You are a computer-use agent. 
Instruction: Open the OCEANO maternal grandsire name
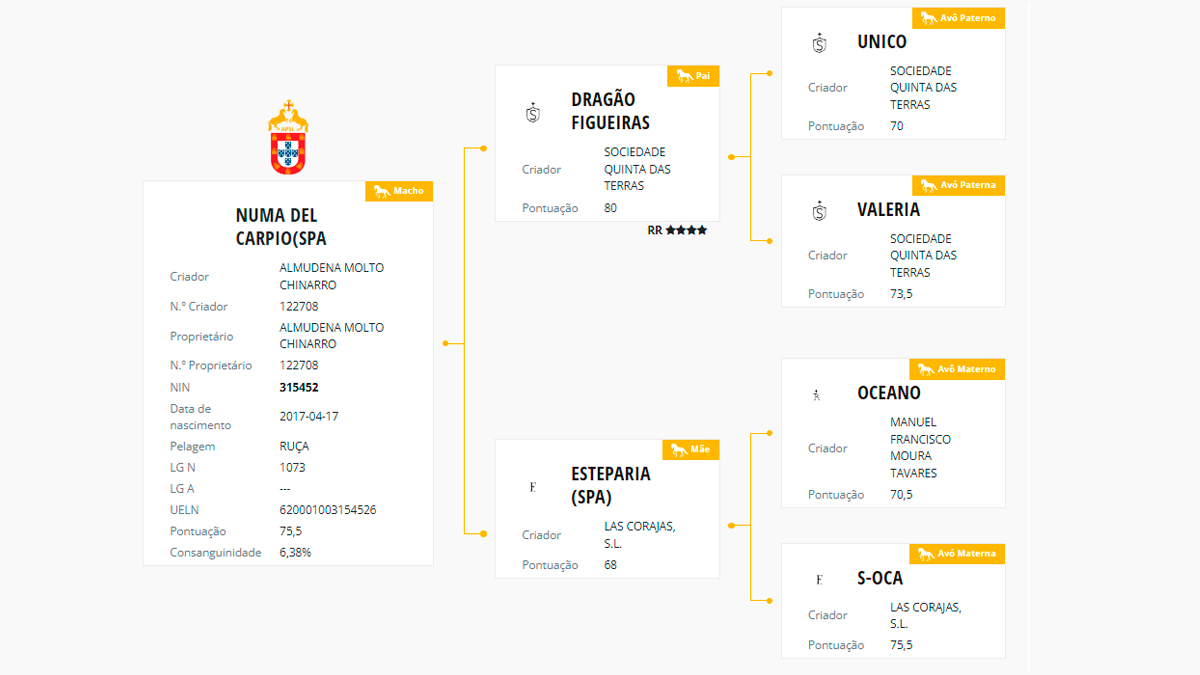(889, 393)
